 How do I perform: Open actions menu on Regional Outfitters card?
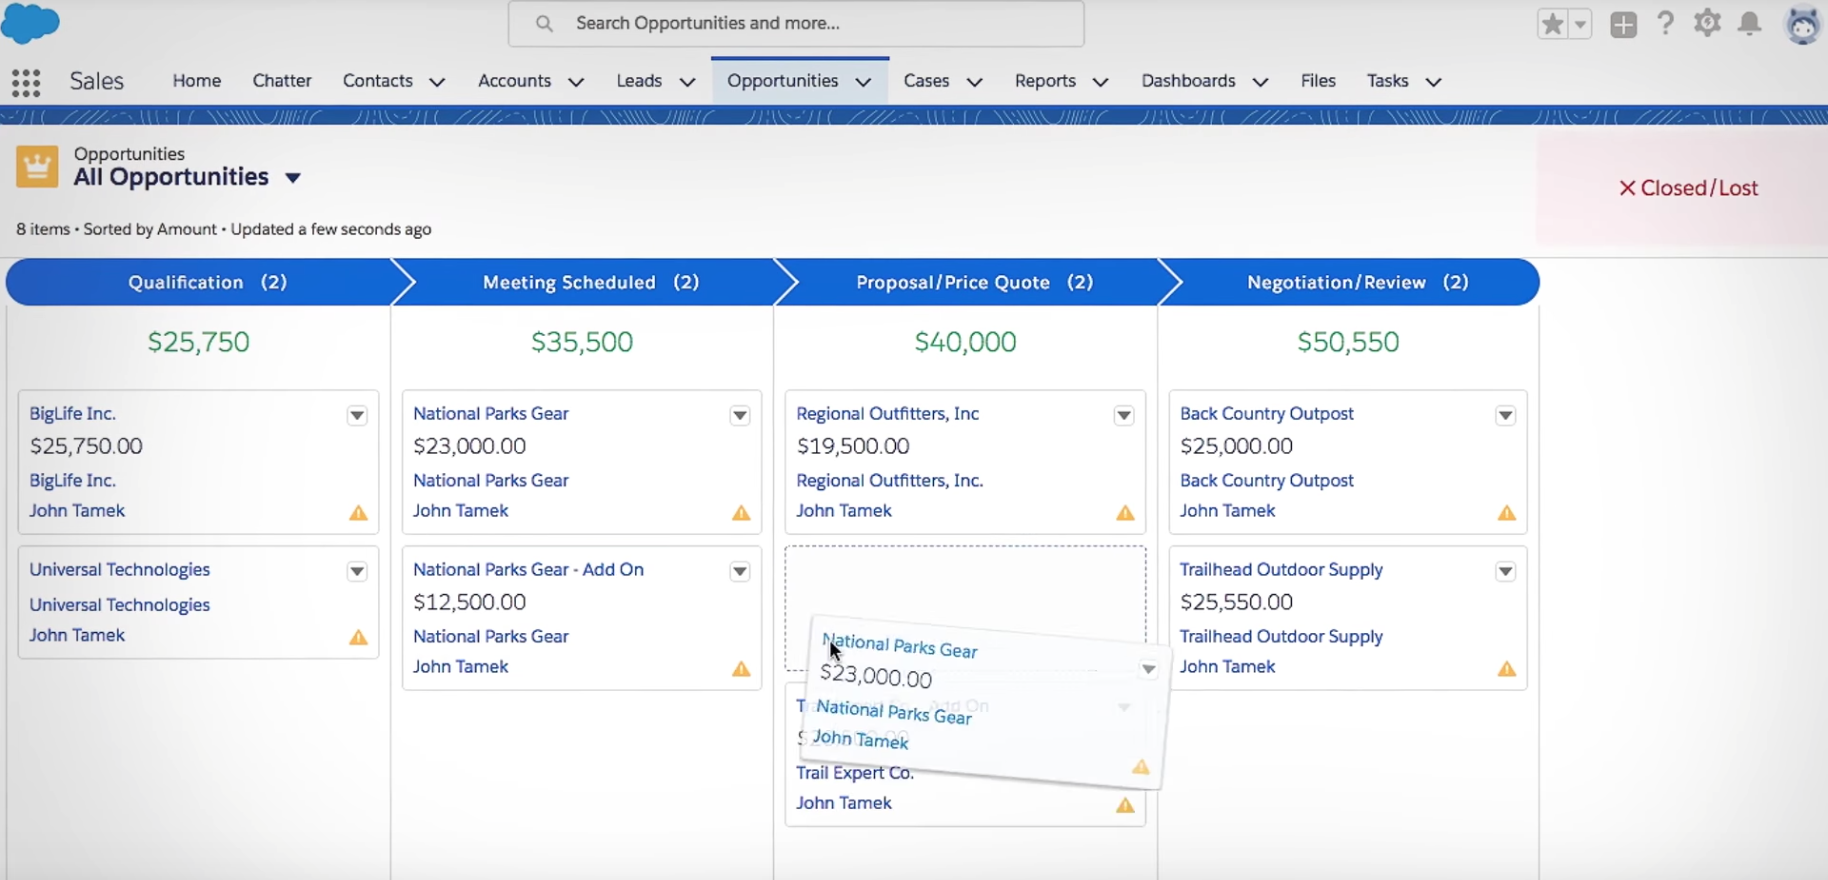click(x=1124, y=415)
